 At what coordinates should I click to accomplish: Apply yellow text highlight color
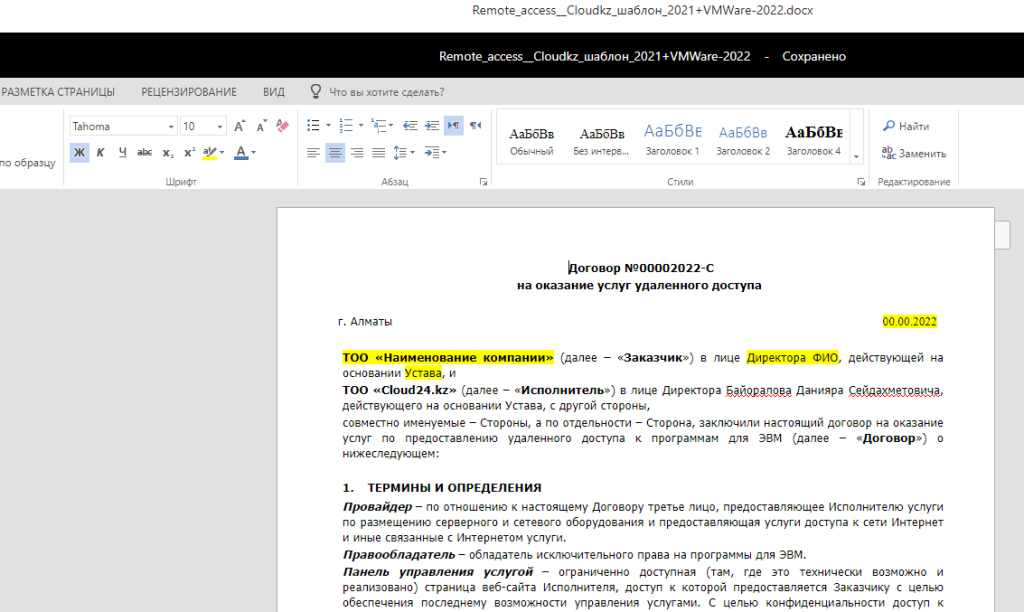tap(209, 153)
